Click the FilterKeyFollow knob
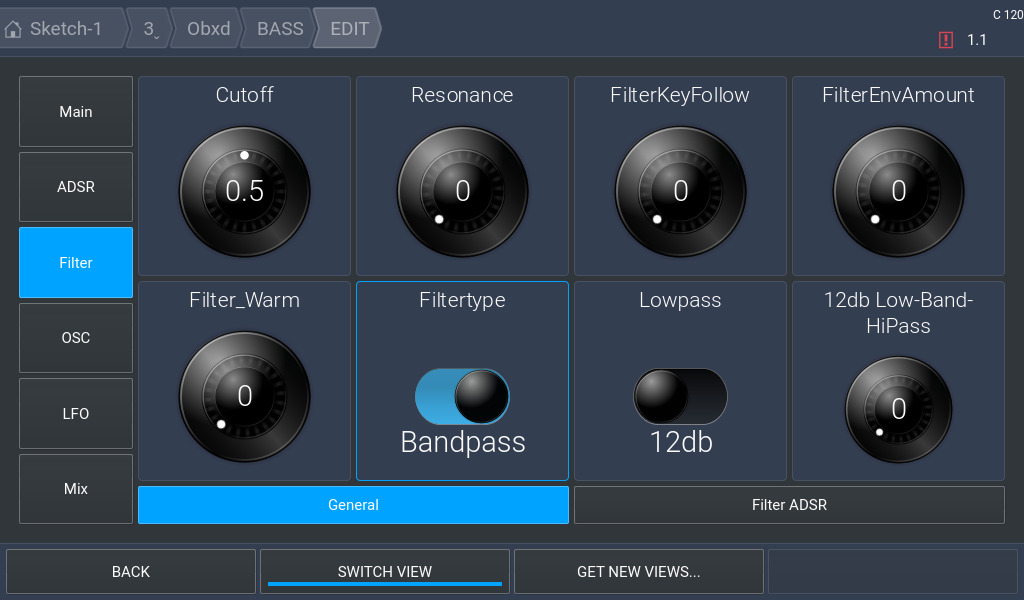 click(x=680, y=191)
